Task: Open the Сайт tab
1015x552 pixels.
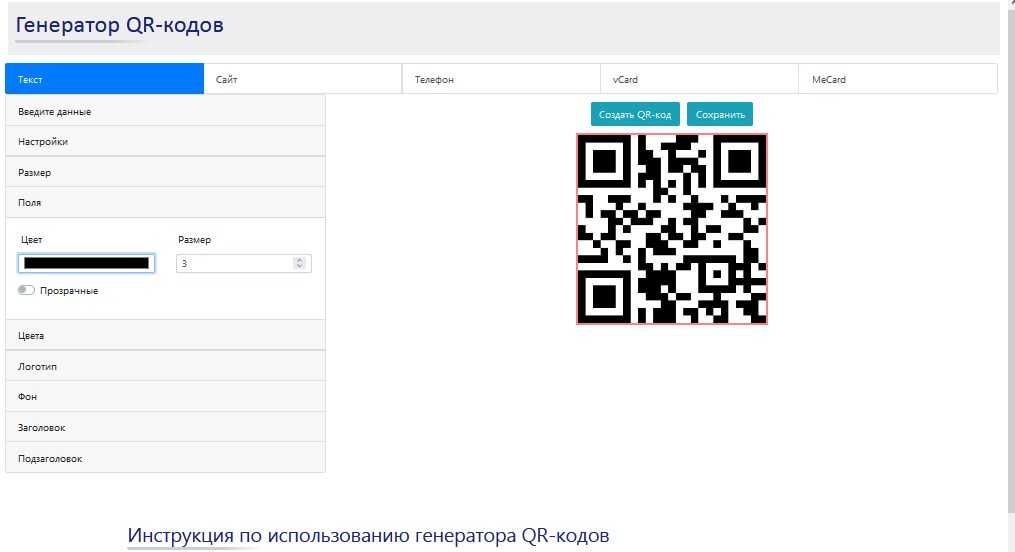Action: pos(302,79)
